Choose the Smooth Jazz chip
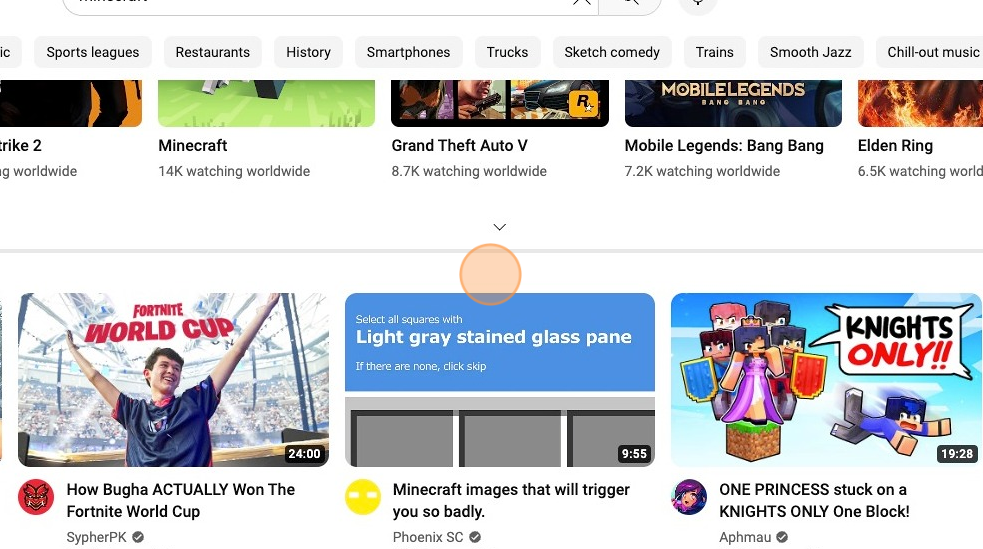 point(811,52)
